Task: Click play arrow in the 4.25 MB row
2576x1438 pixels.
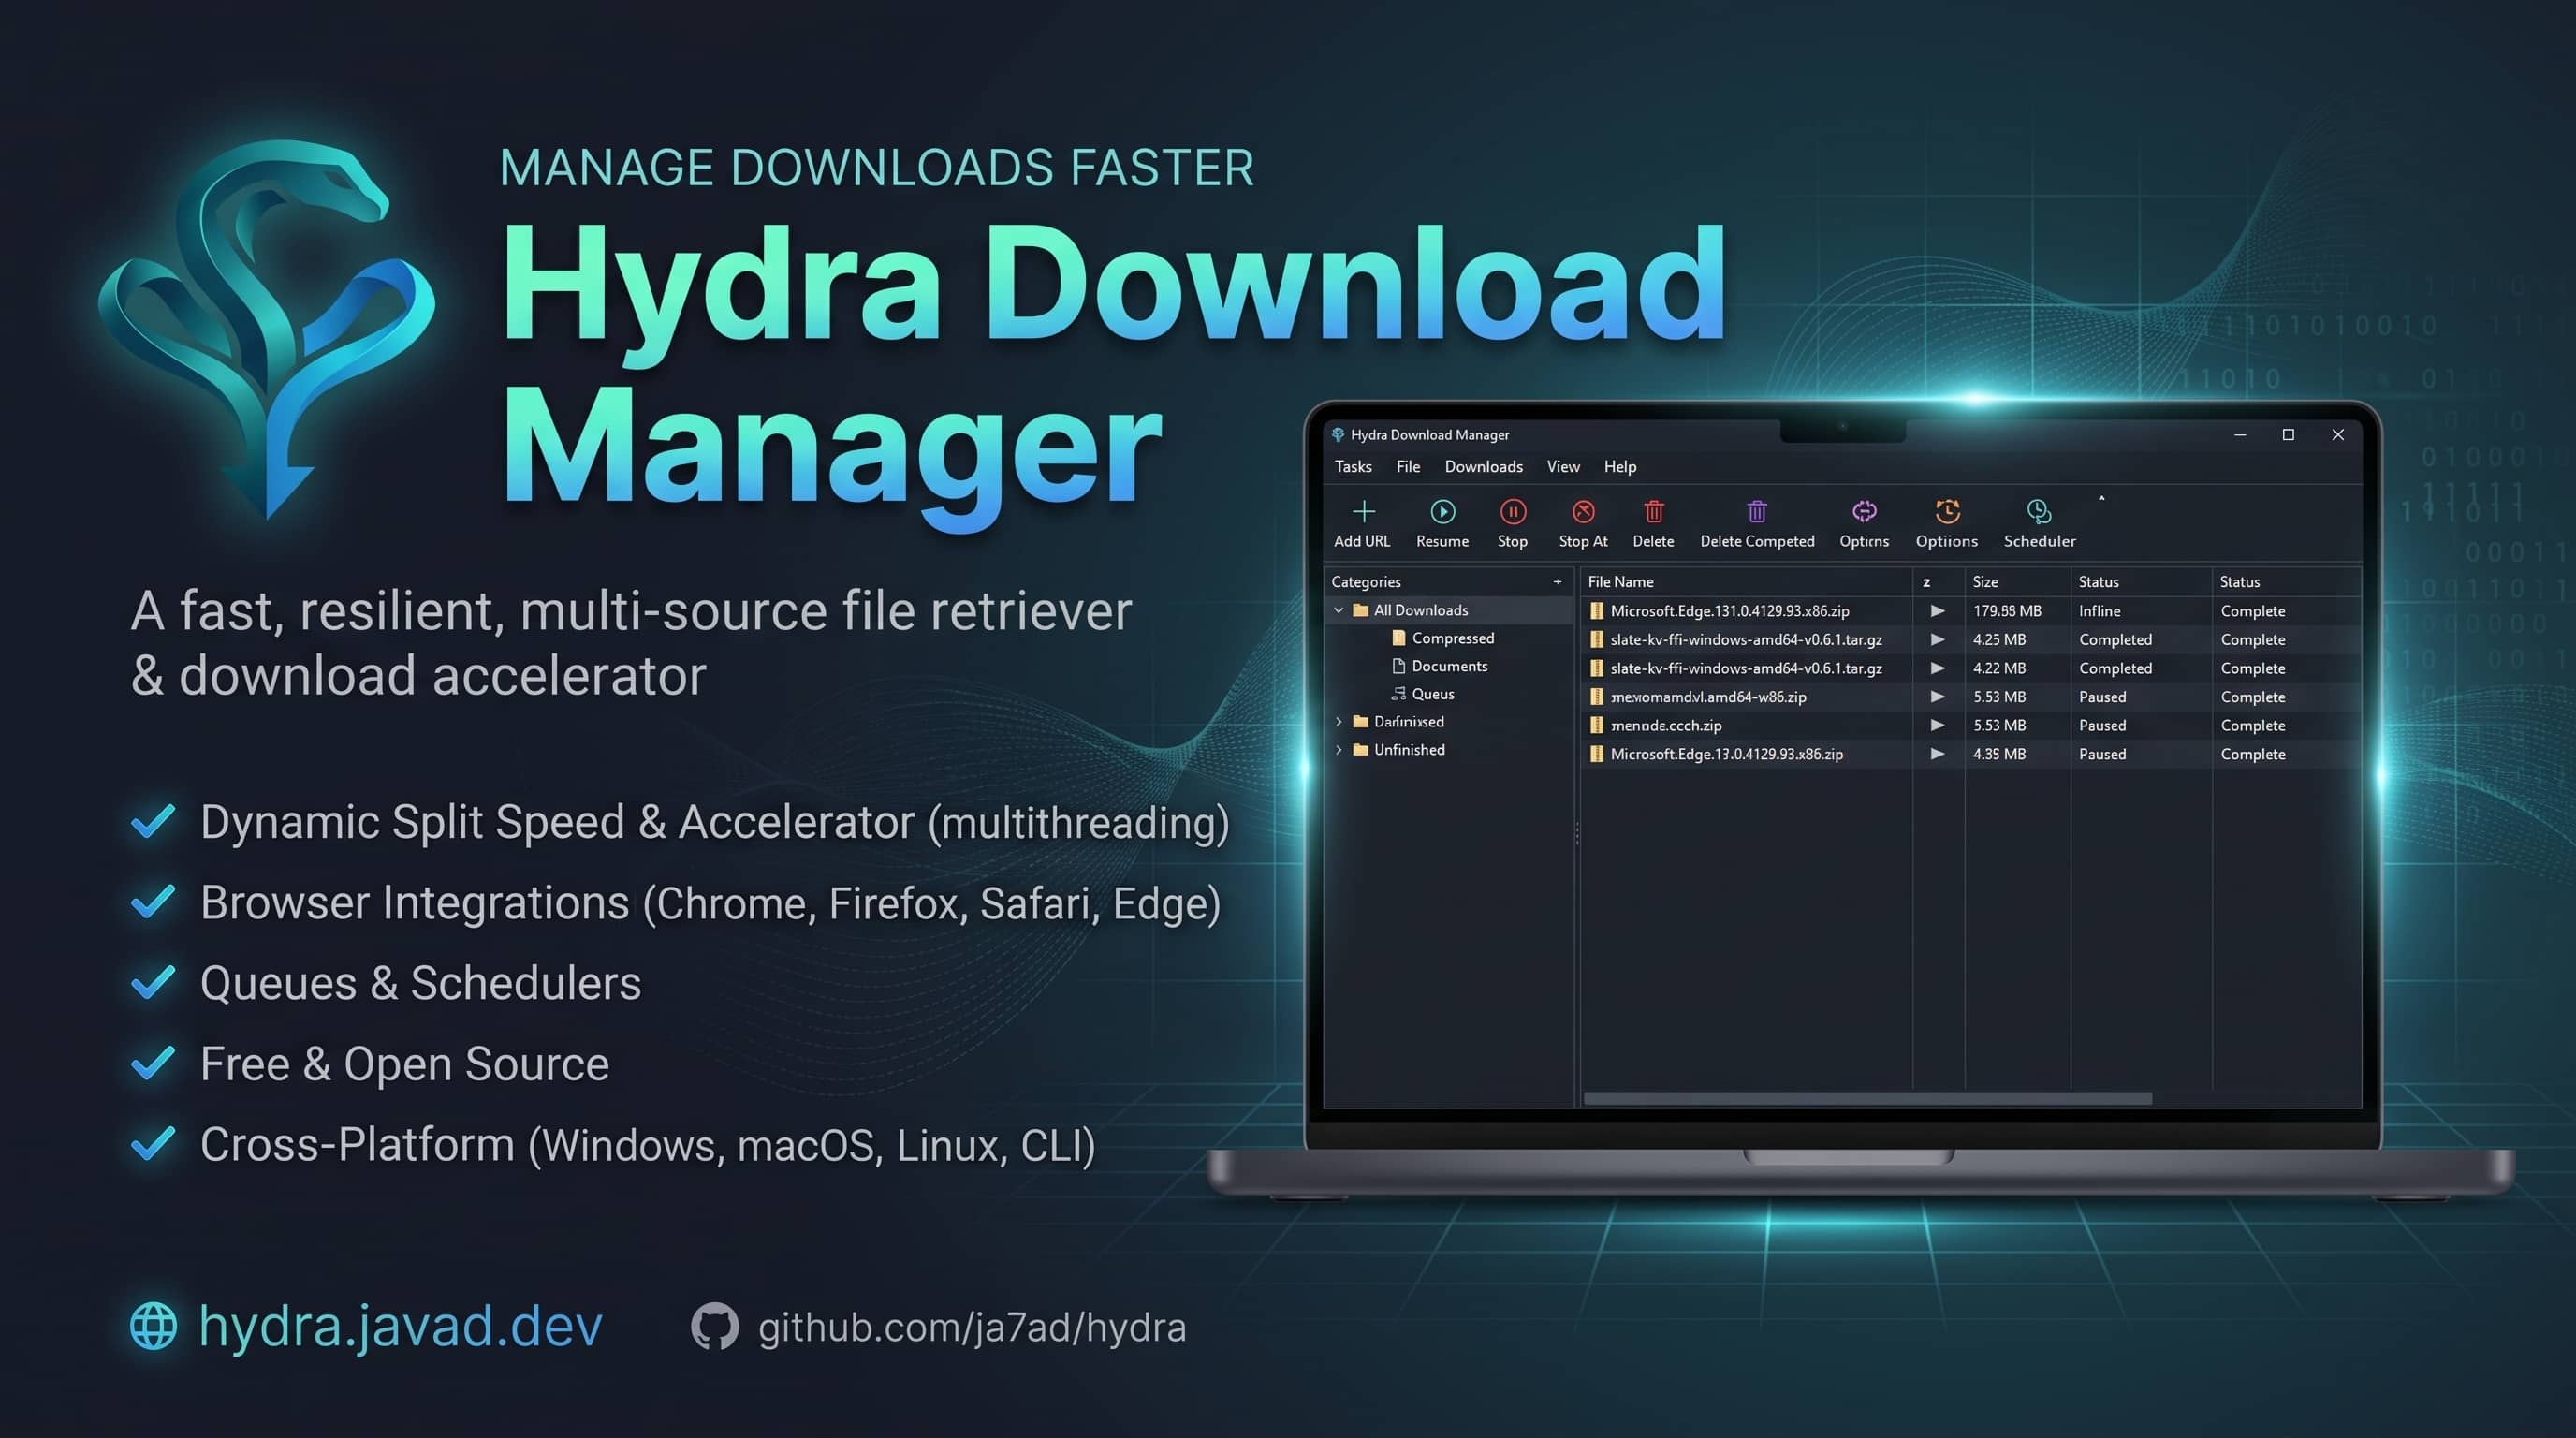Action: [1937, 639]
